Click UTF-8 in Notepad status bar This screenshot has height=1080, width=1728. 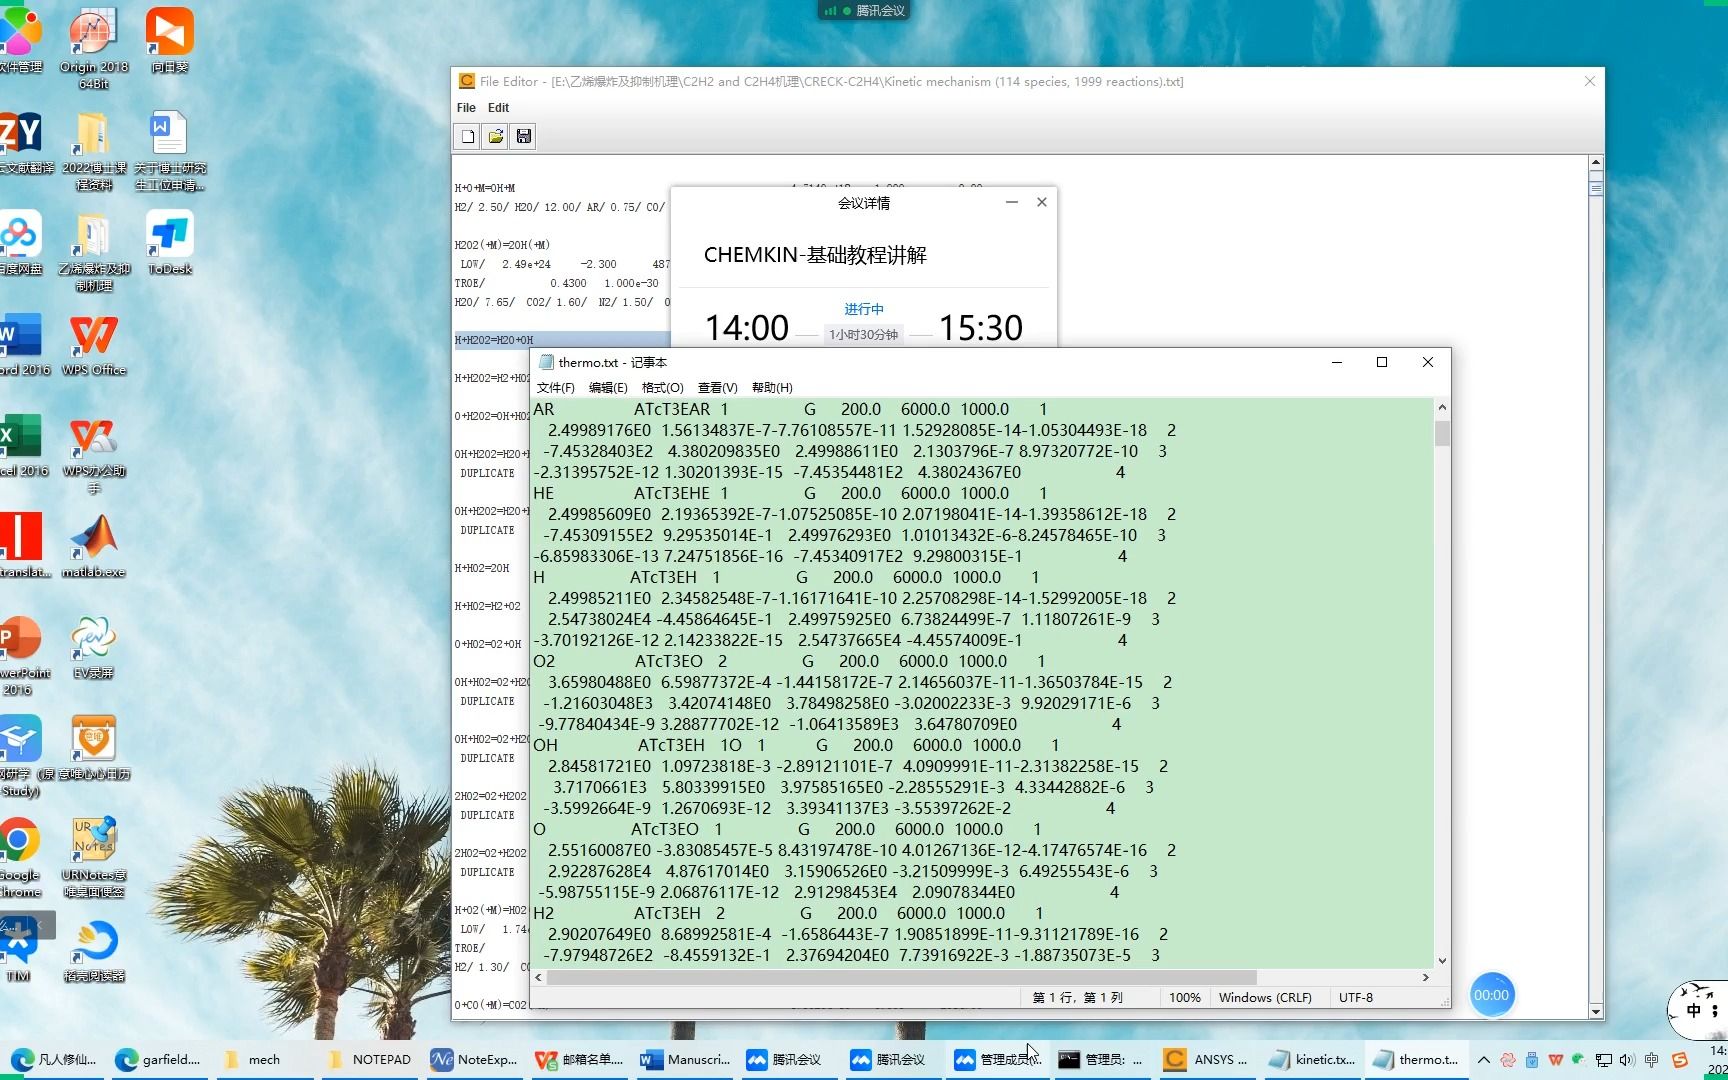pos(1355,997)
